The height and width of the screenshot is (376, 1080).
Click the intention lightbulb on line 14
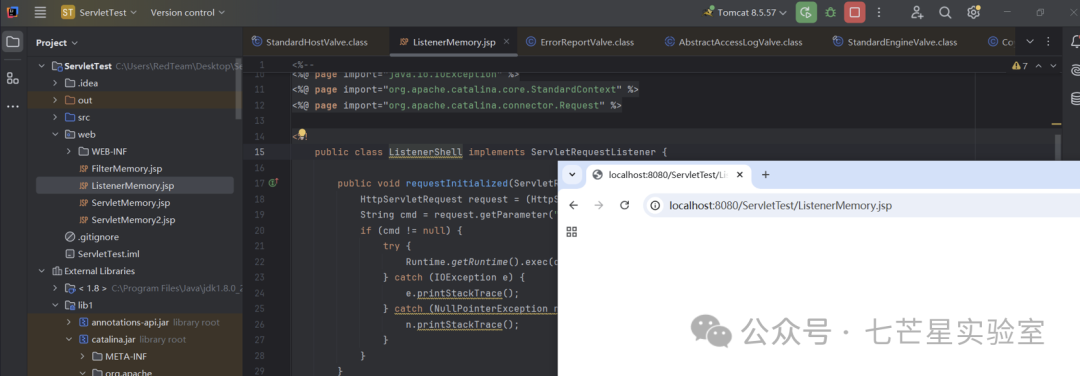pyautogui.click(x=301, y=135)
